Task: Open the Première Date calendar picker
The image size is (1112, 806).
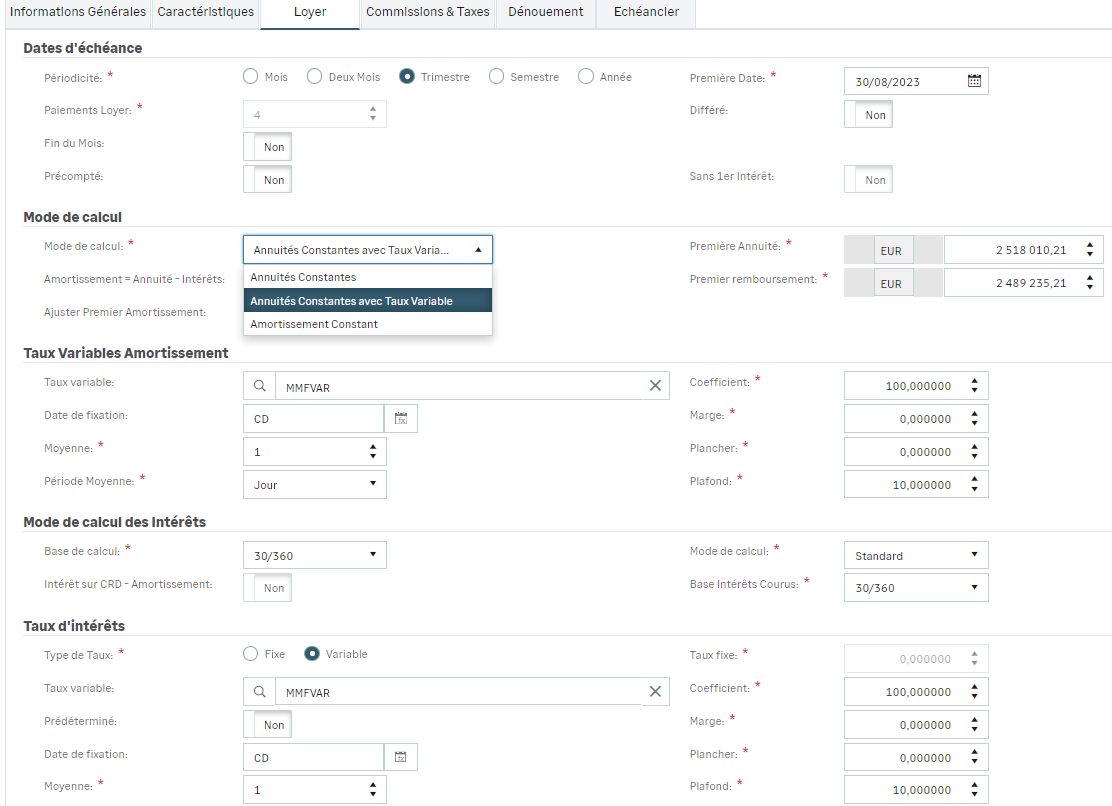Action: 974,82
